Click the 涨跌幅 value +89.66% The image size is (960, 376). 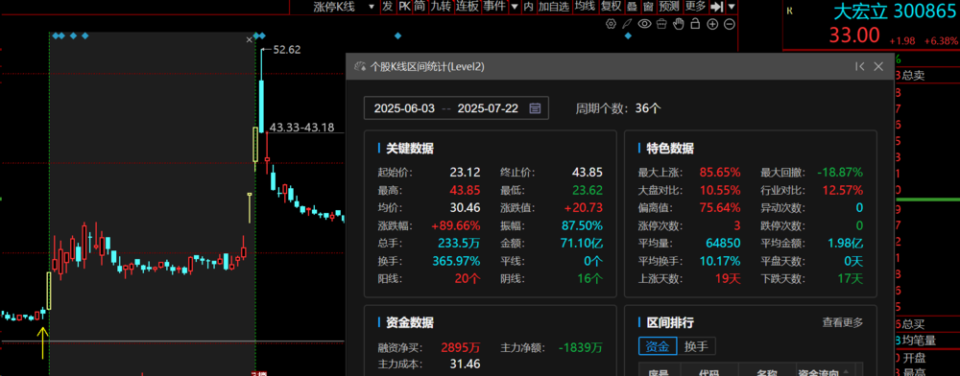click(x=456, y=225)
